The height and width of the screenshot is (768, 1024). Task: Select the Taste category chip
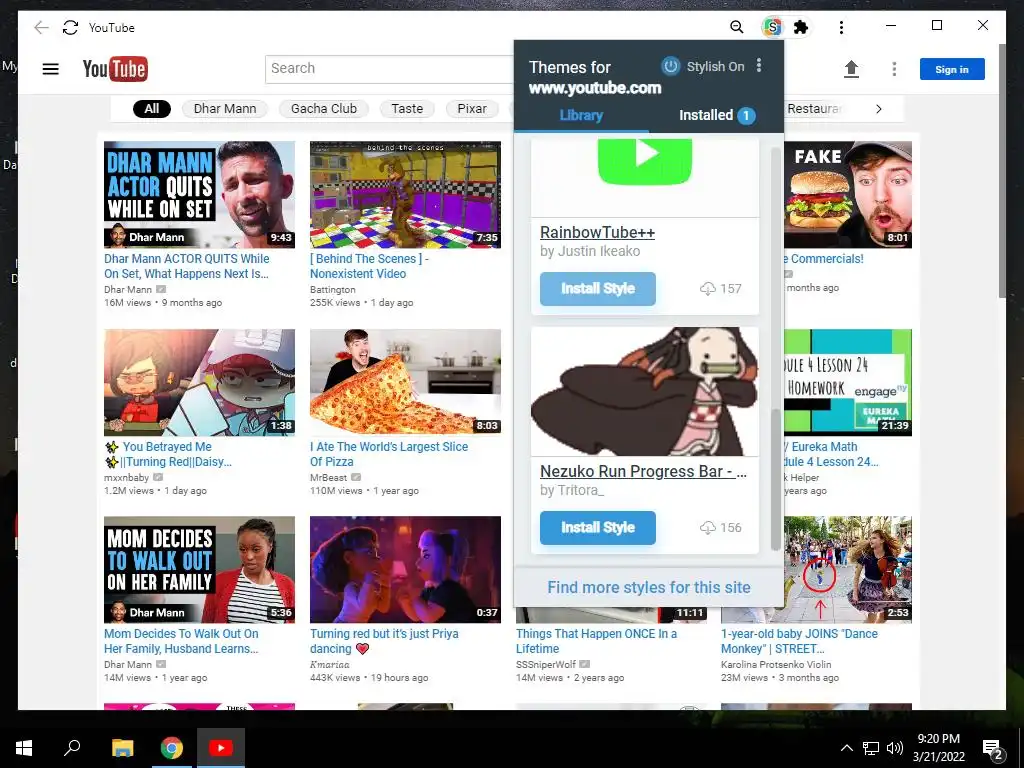click(407, 108)
